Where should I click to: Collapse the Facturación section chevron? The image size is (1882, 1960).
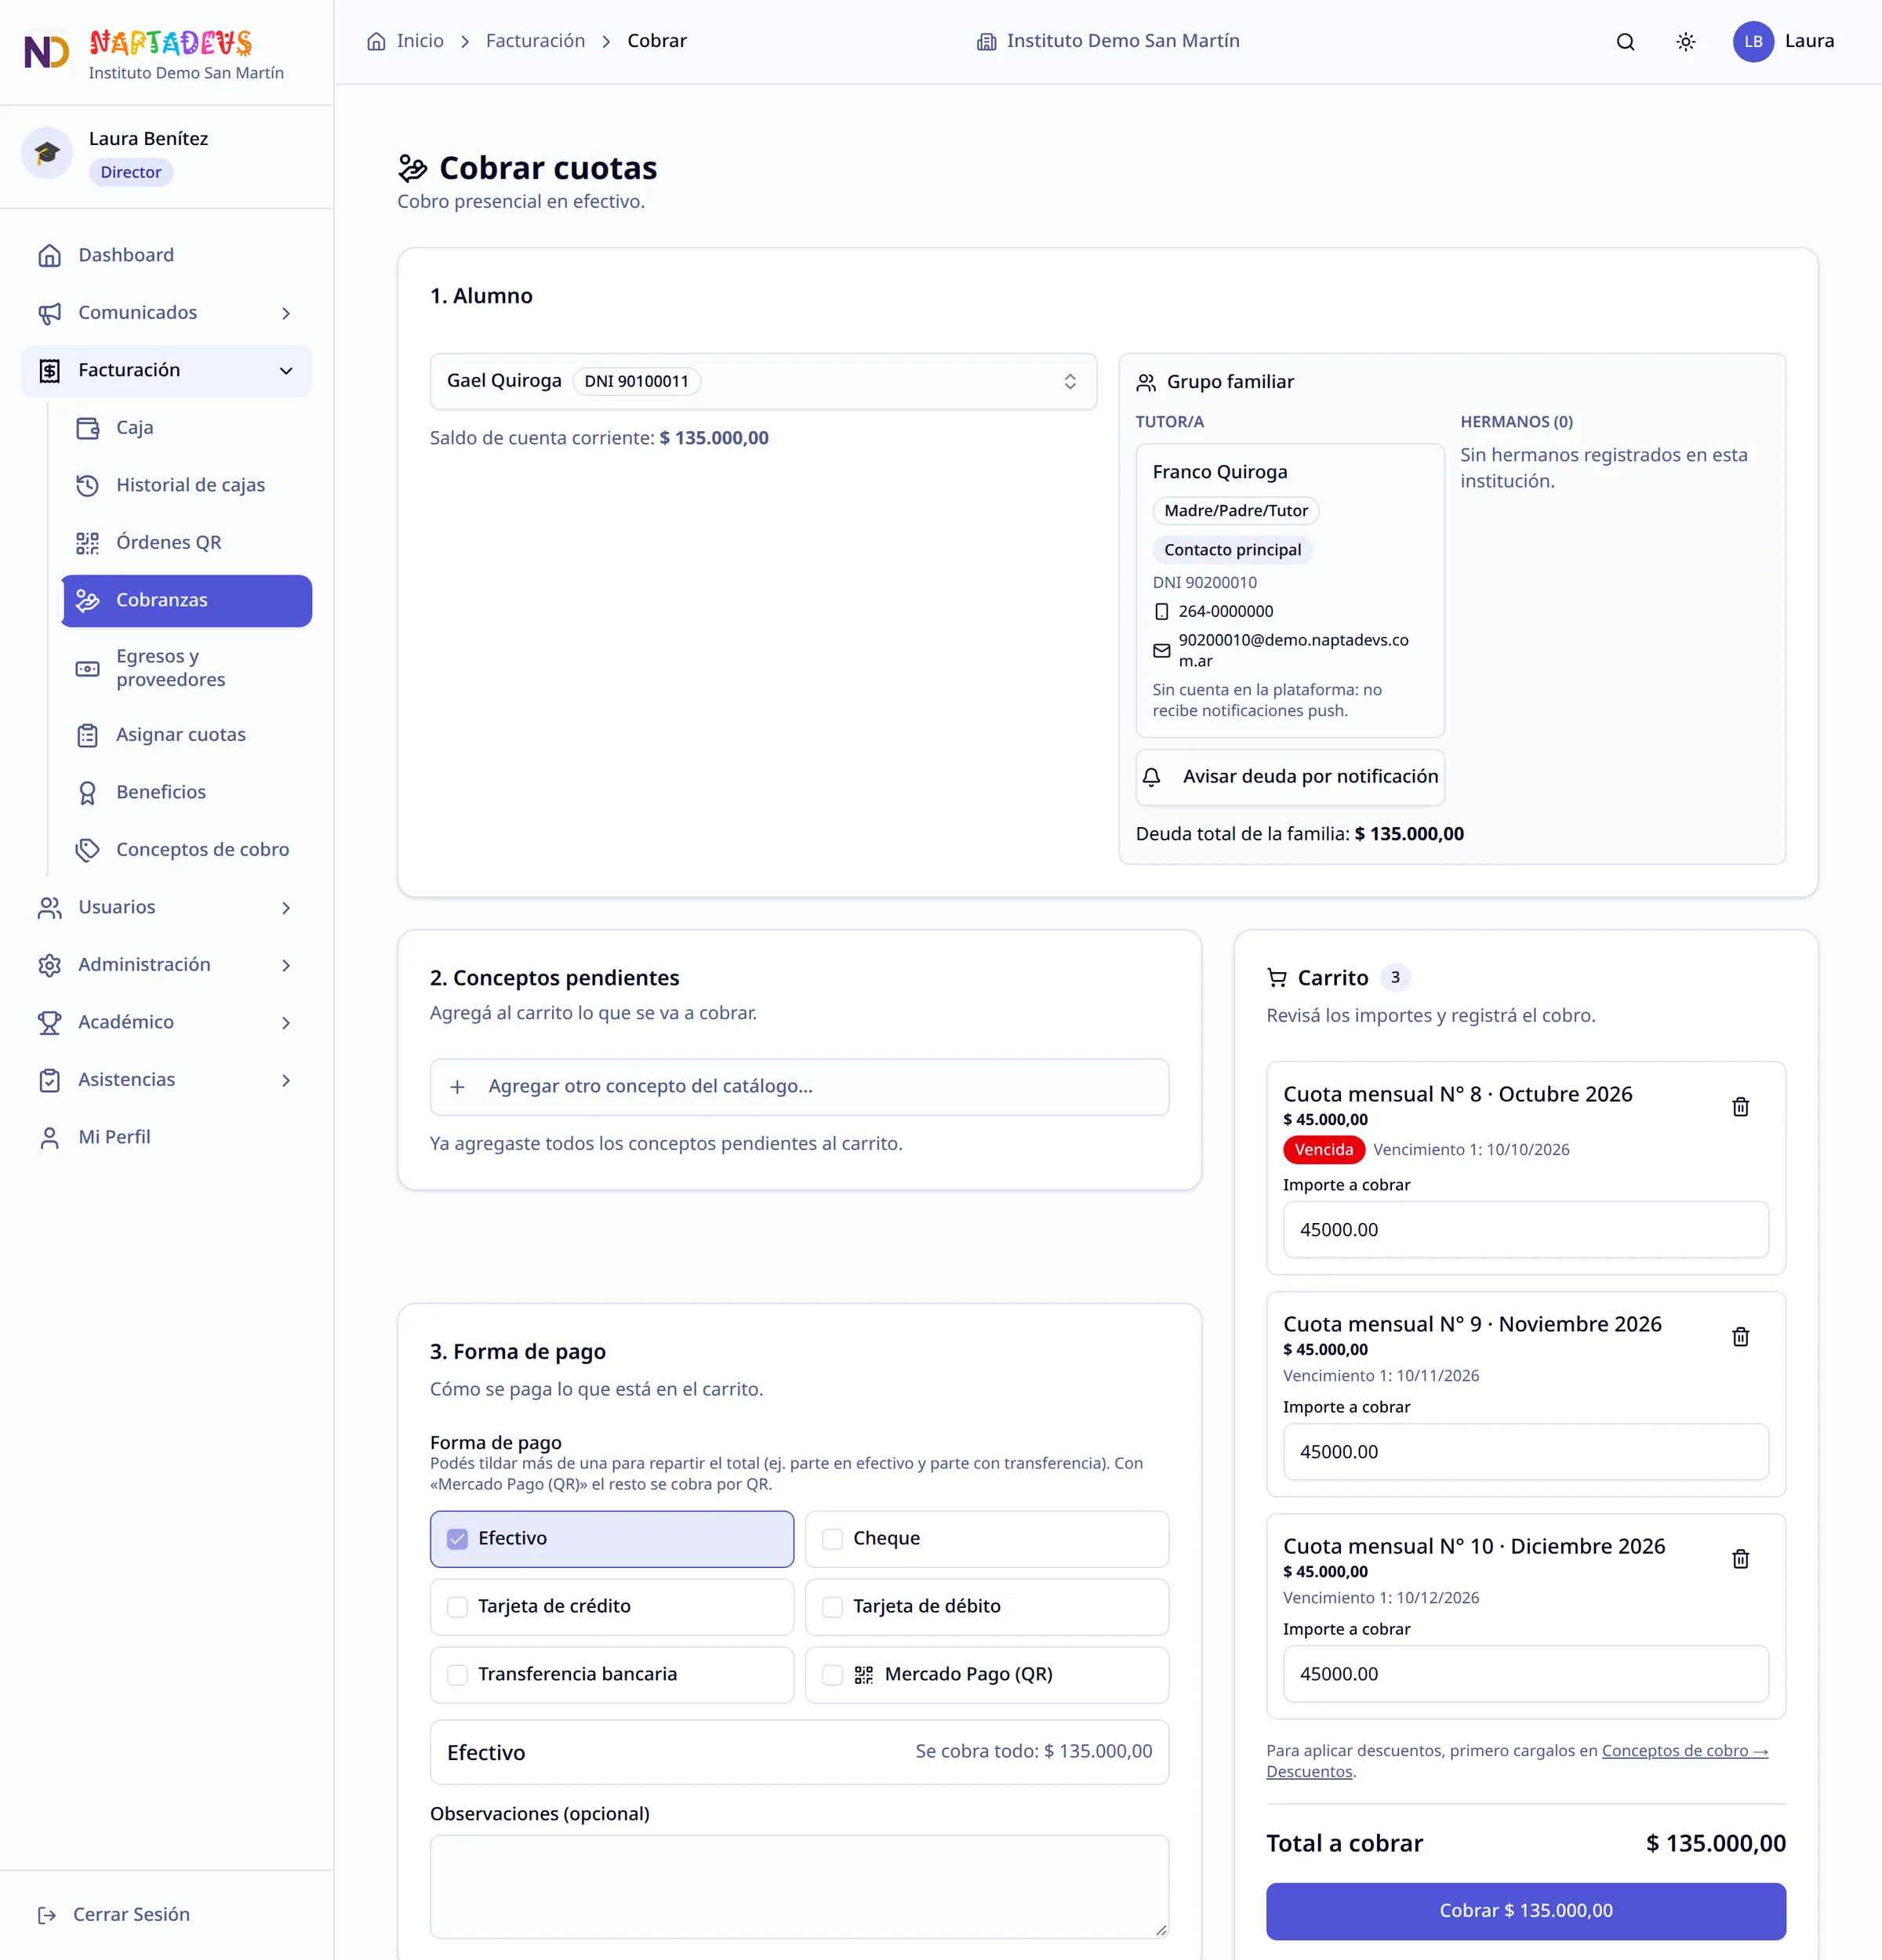[286, 371]
